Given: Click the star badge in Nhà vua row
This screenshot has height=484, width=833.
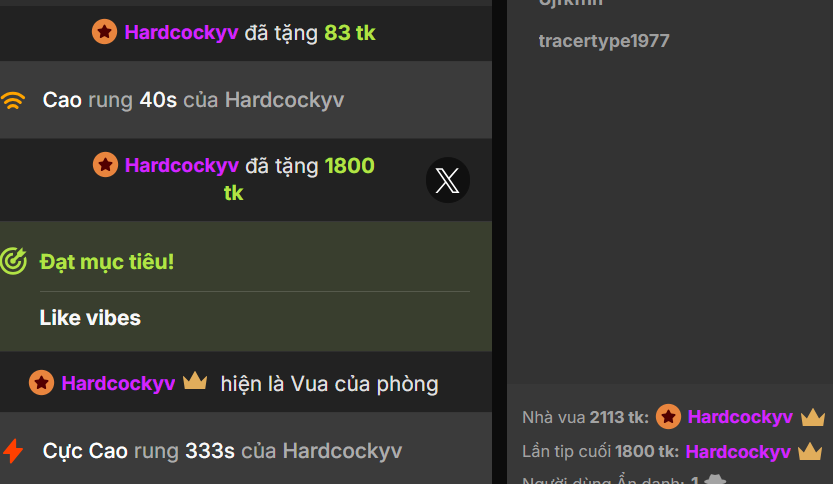Looking at the screenshot, I should [x=668, y=417].
